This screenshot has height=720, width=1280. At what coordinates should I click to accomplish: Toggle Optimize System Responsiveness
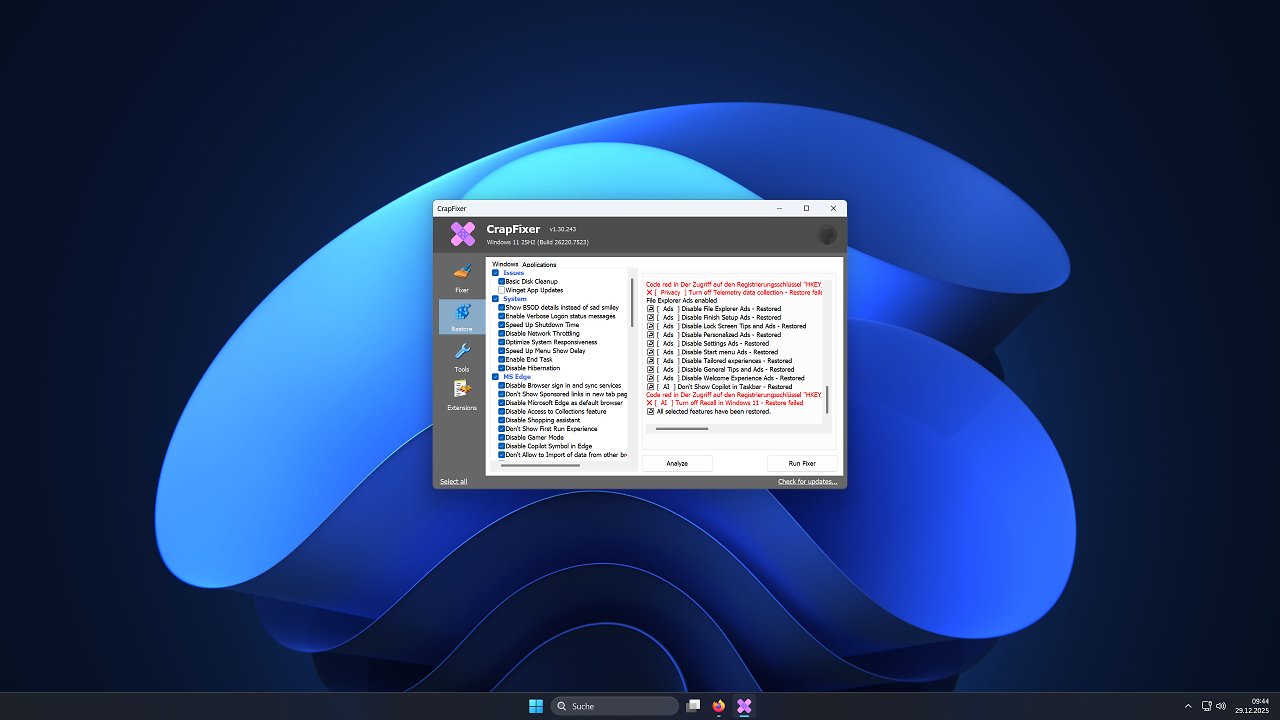[x=502, y=342]
